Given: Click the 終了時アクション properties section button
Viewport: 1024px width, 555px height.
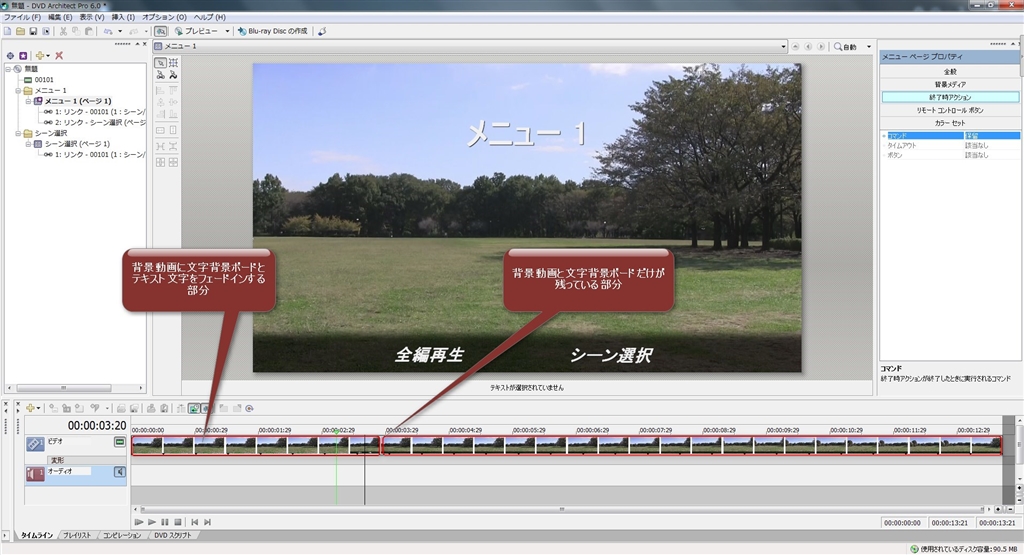Looking at the screenshot, I should pyautogui.click(x=950, y=97).
